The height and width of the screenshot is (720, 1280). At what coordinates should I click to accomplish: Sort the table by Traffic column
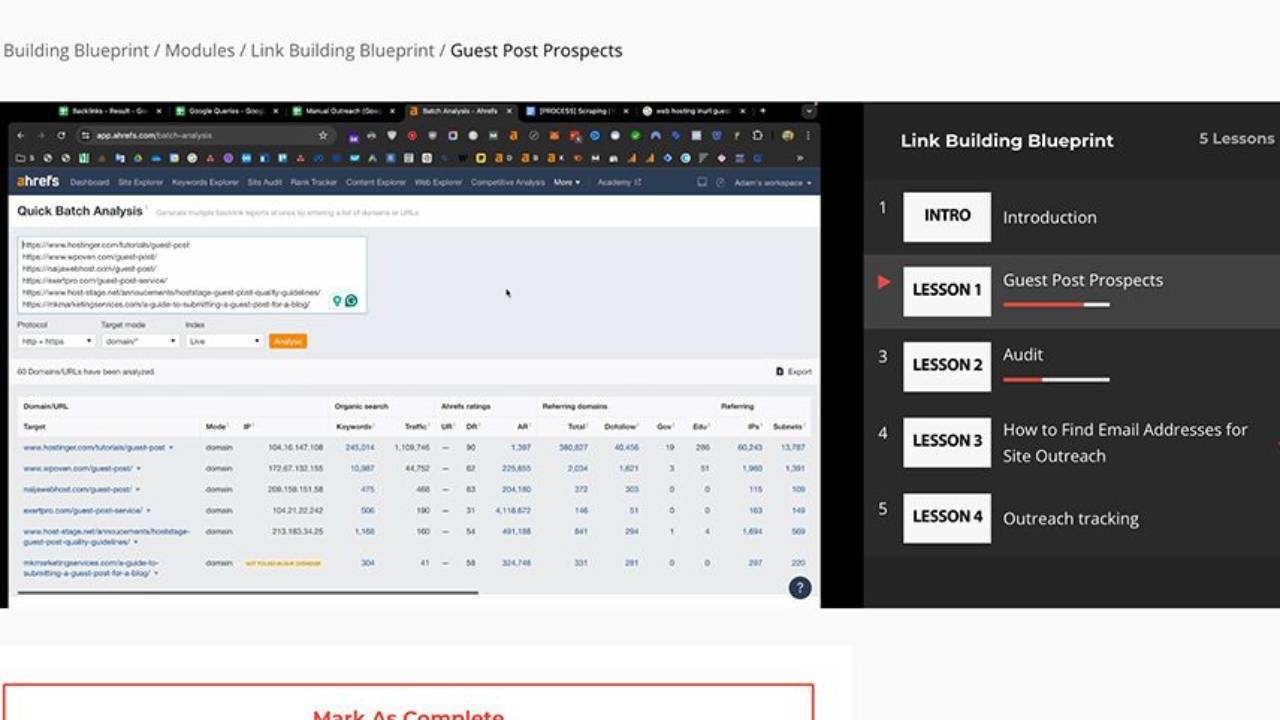coord(416,427)
